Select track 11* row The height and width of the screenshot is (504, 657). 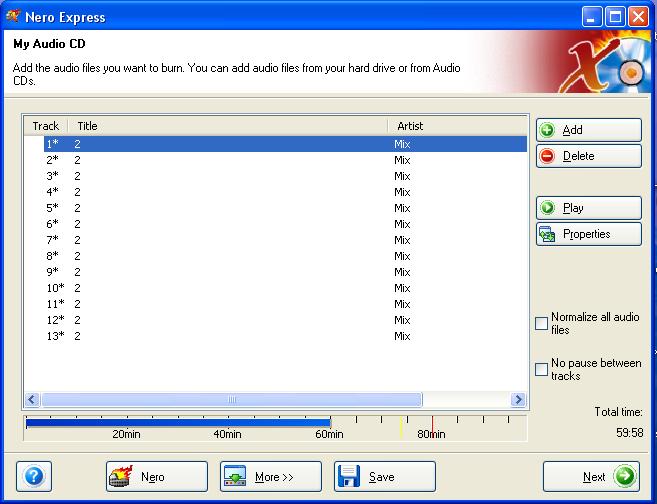point(285,304)
